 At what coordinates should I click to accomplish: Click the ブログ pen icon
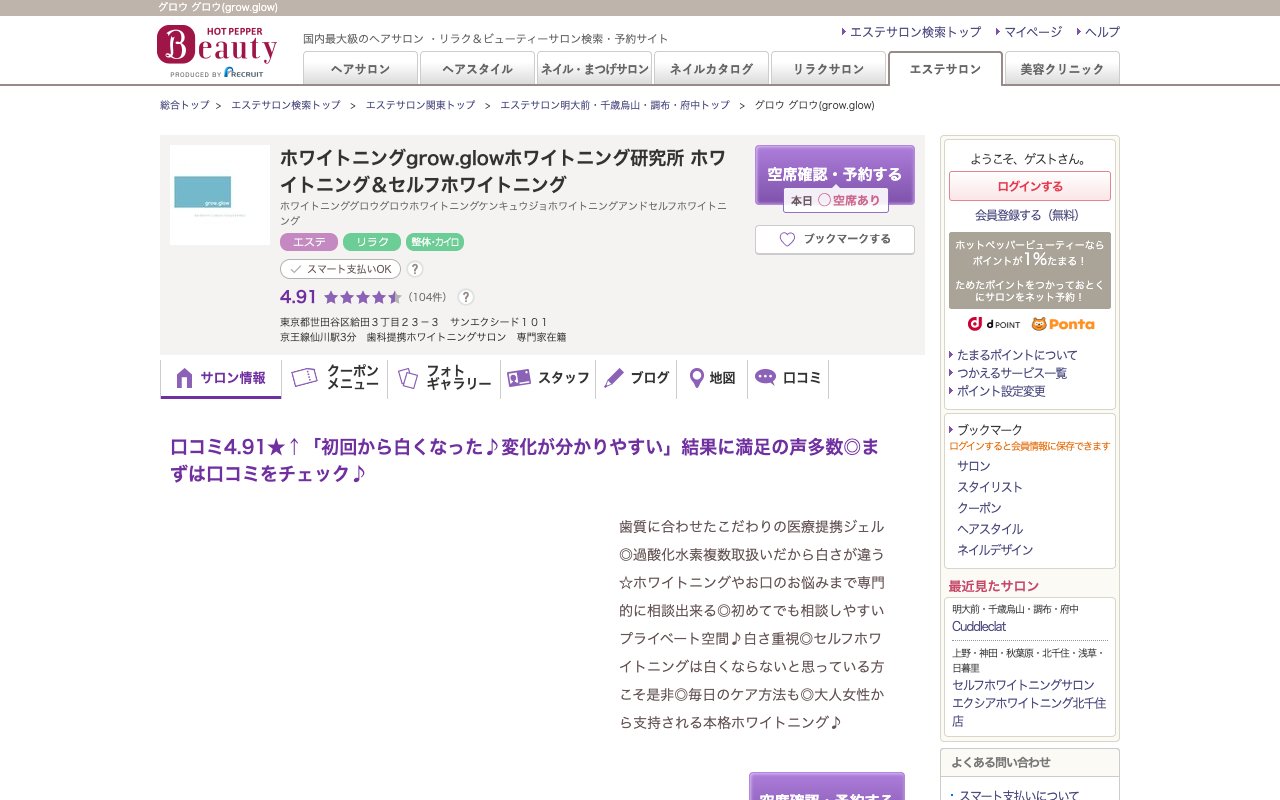click(613, 377)
